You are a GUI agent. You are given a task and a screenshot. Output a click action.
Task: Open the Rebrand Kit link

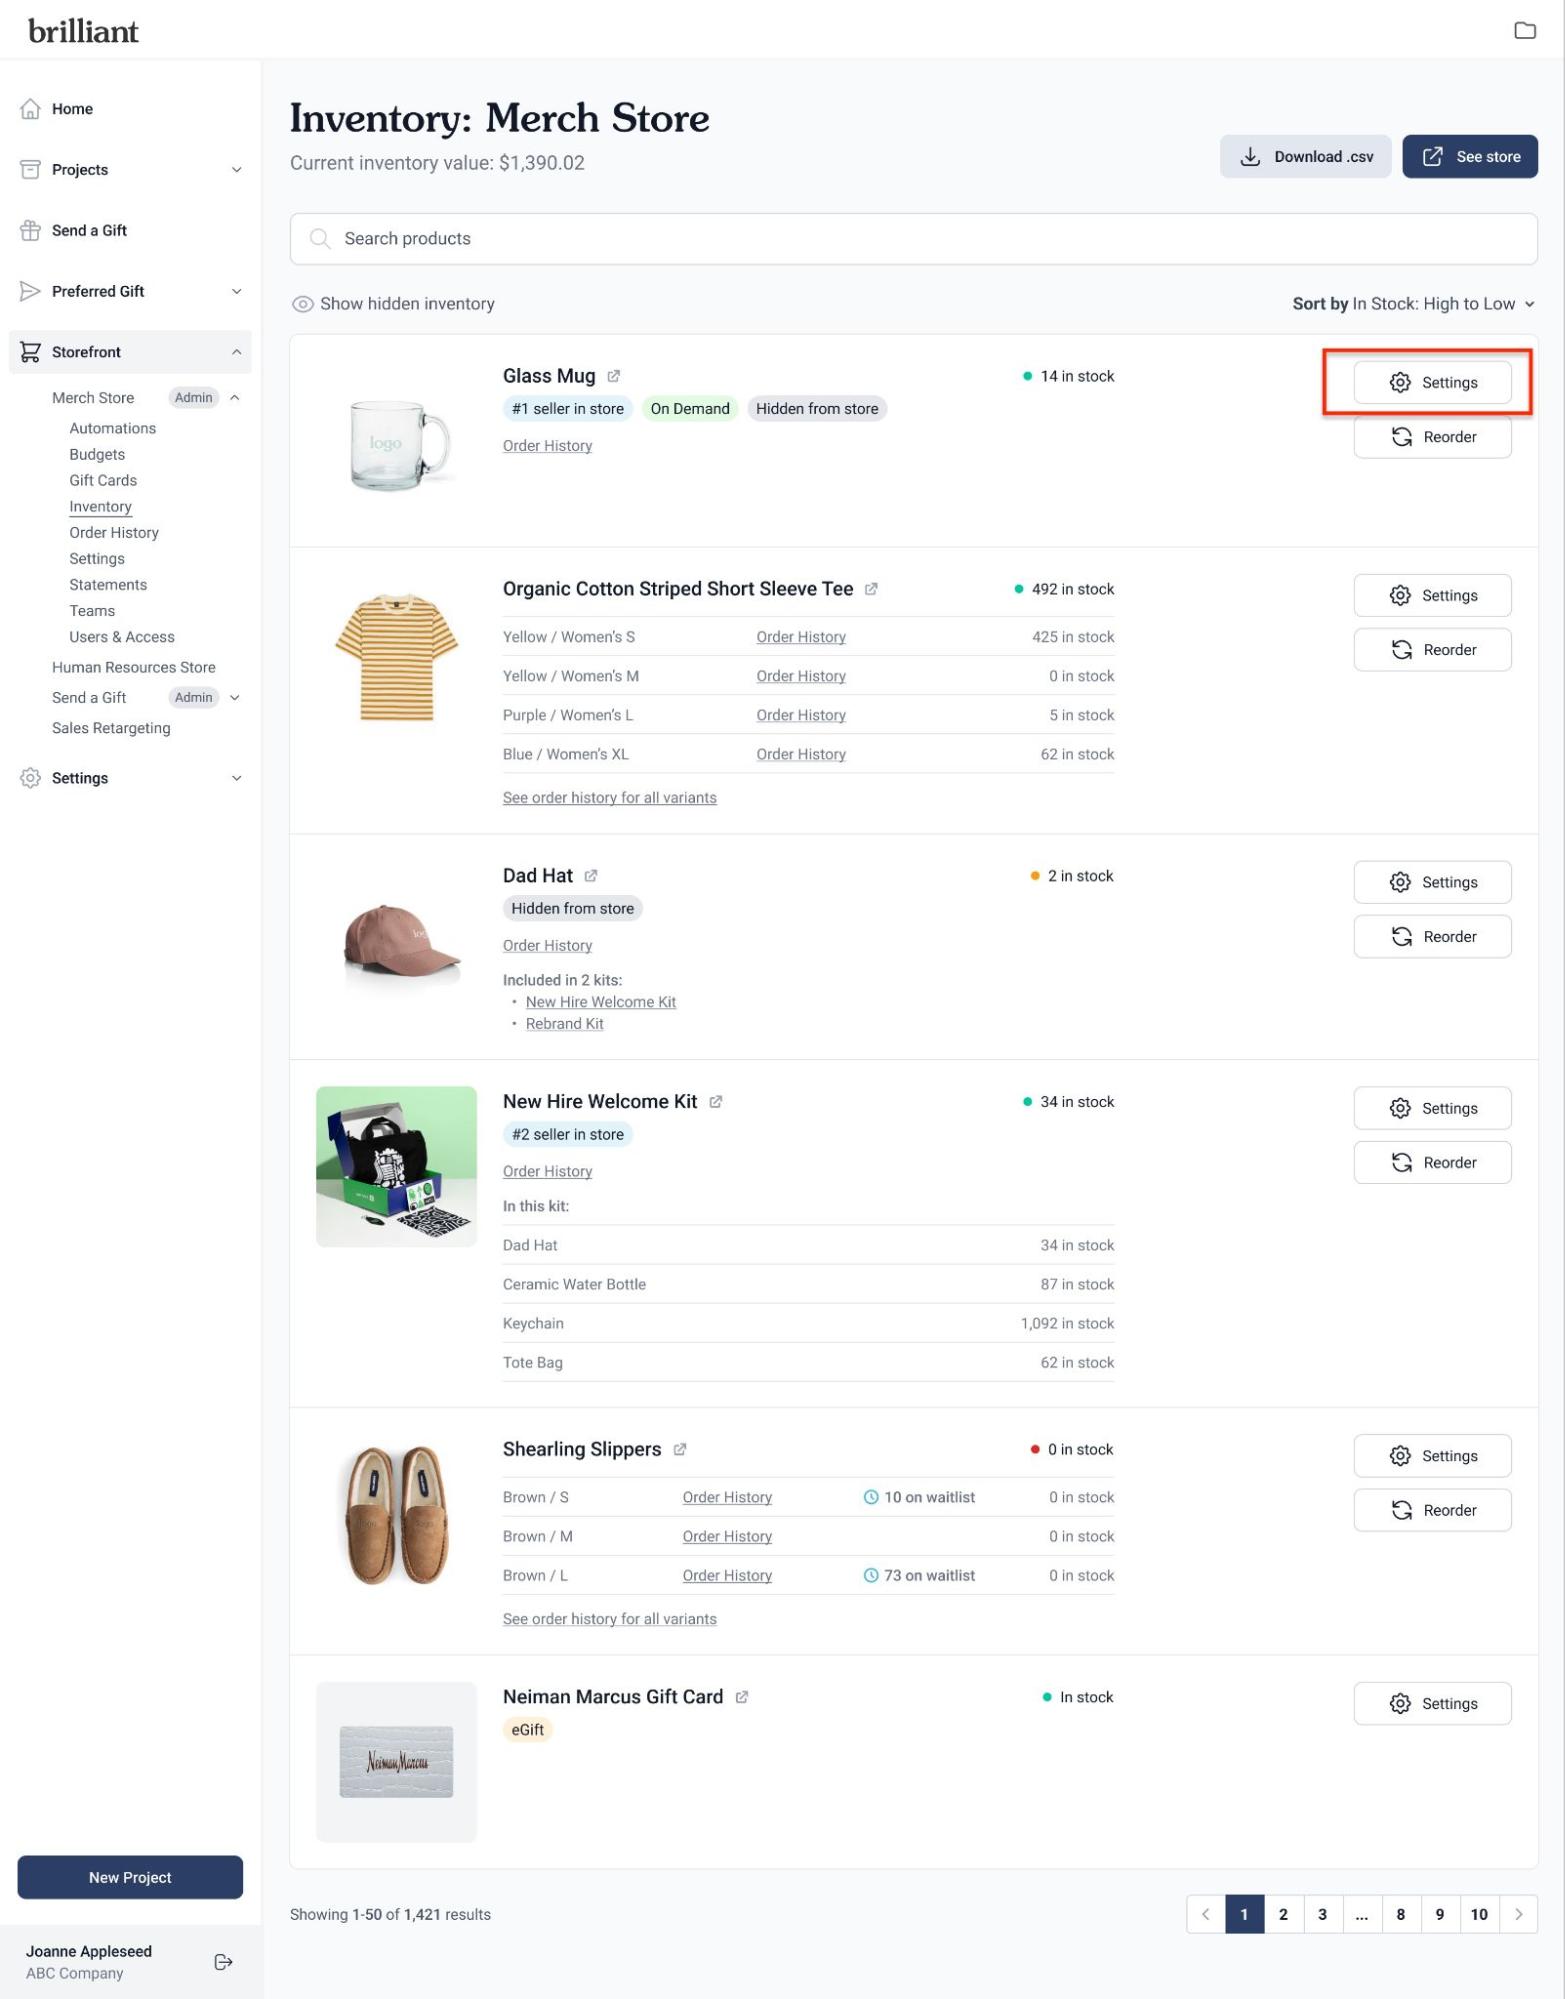coord(564,1024)
